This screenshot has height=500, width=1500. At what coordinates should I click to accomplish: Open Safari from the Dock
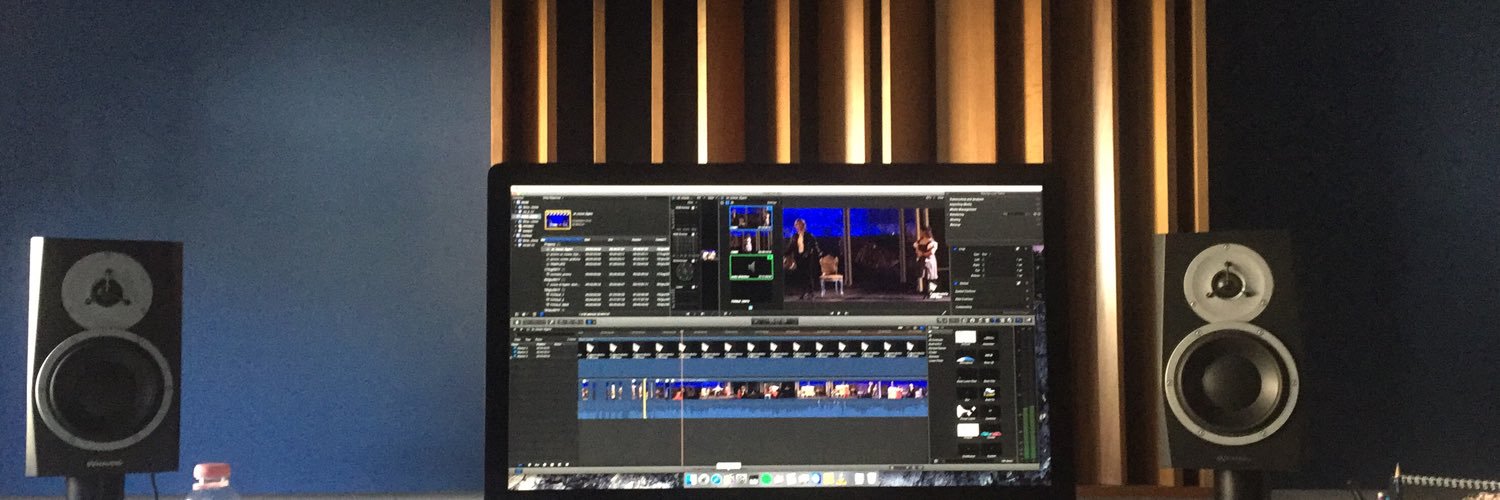[716, 479]
